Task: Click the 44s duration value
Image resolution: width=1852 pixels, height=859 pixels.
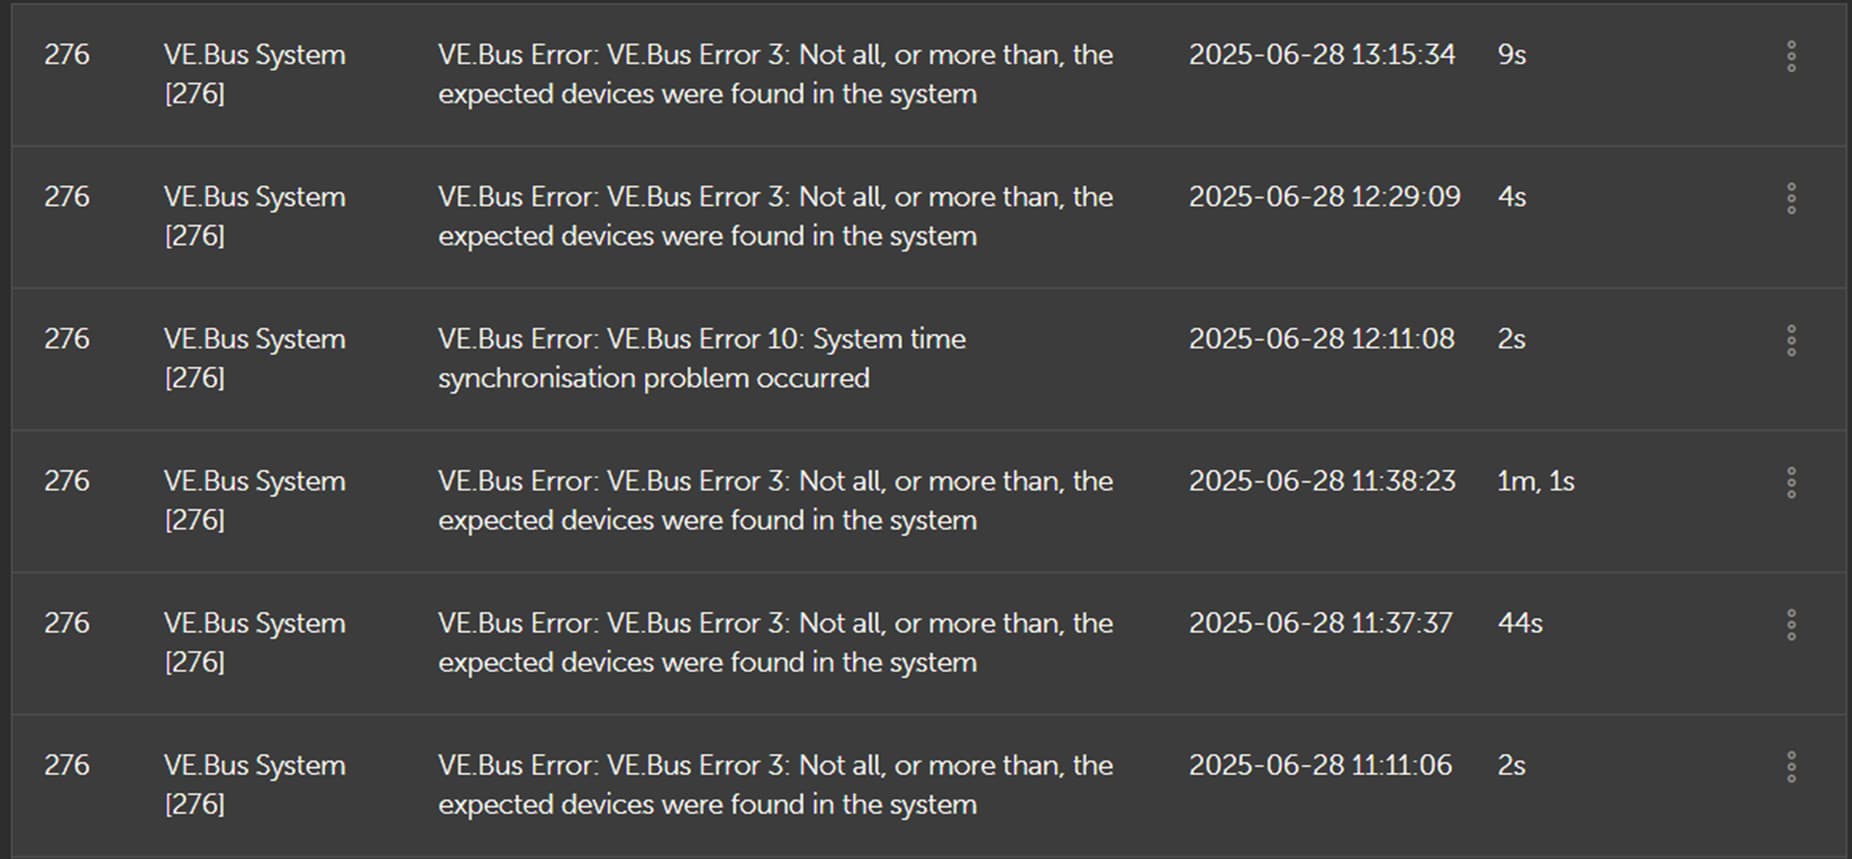Action: tap(1519, 623)
